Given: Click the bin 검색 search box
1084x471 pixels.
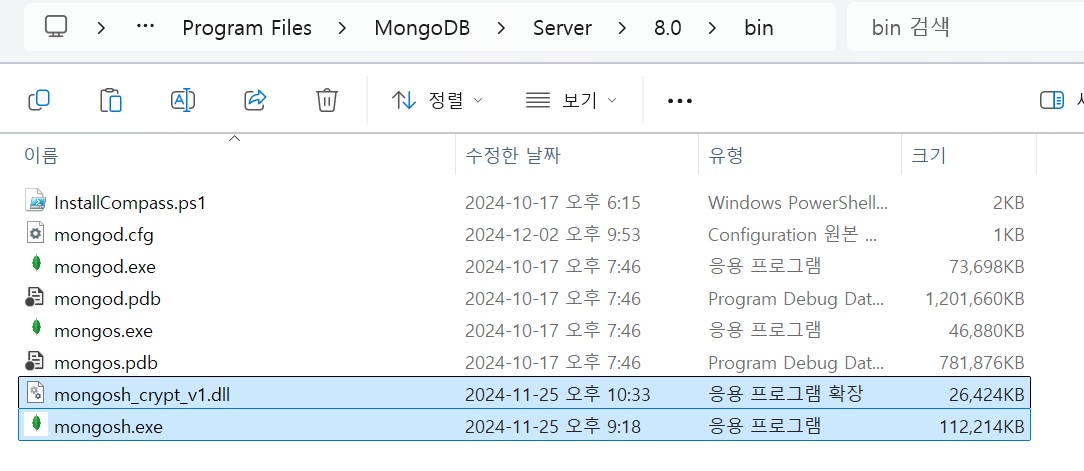Looking at the screenshot, I should pyautogui.click(x=965, y=27).
